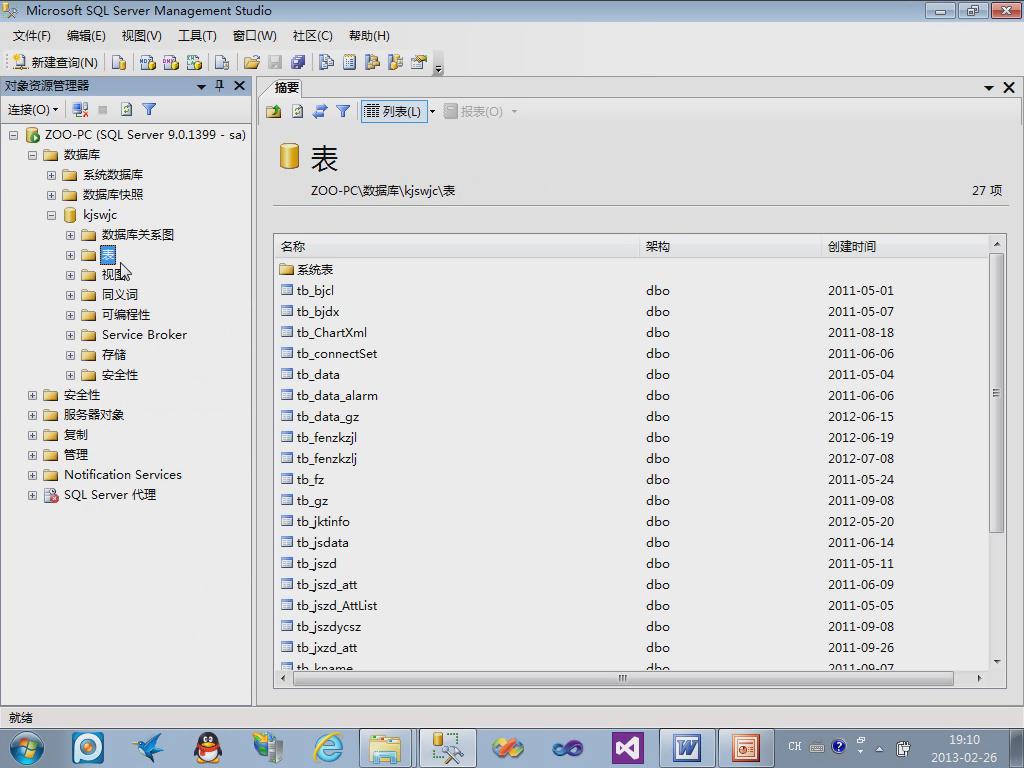Screen dimensions: 1024x768
Task: Click the Open File folder icon
Action: pyautogui.click(x=251, y=62)
